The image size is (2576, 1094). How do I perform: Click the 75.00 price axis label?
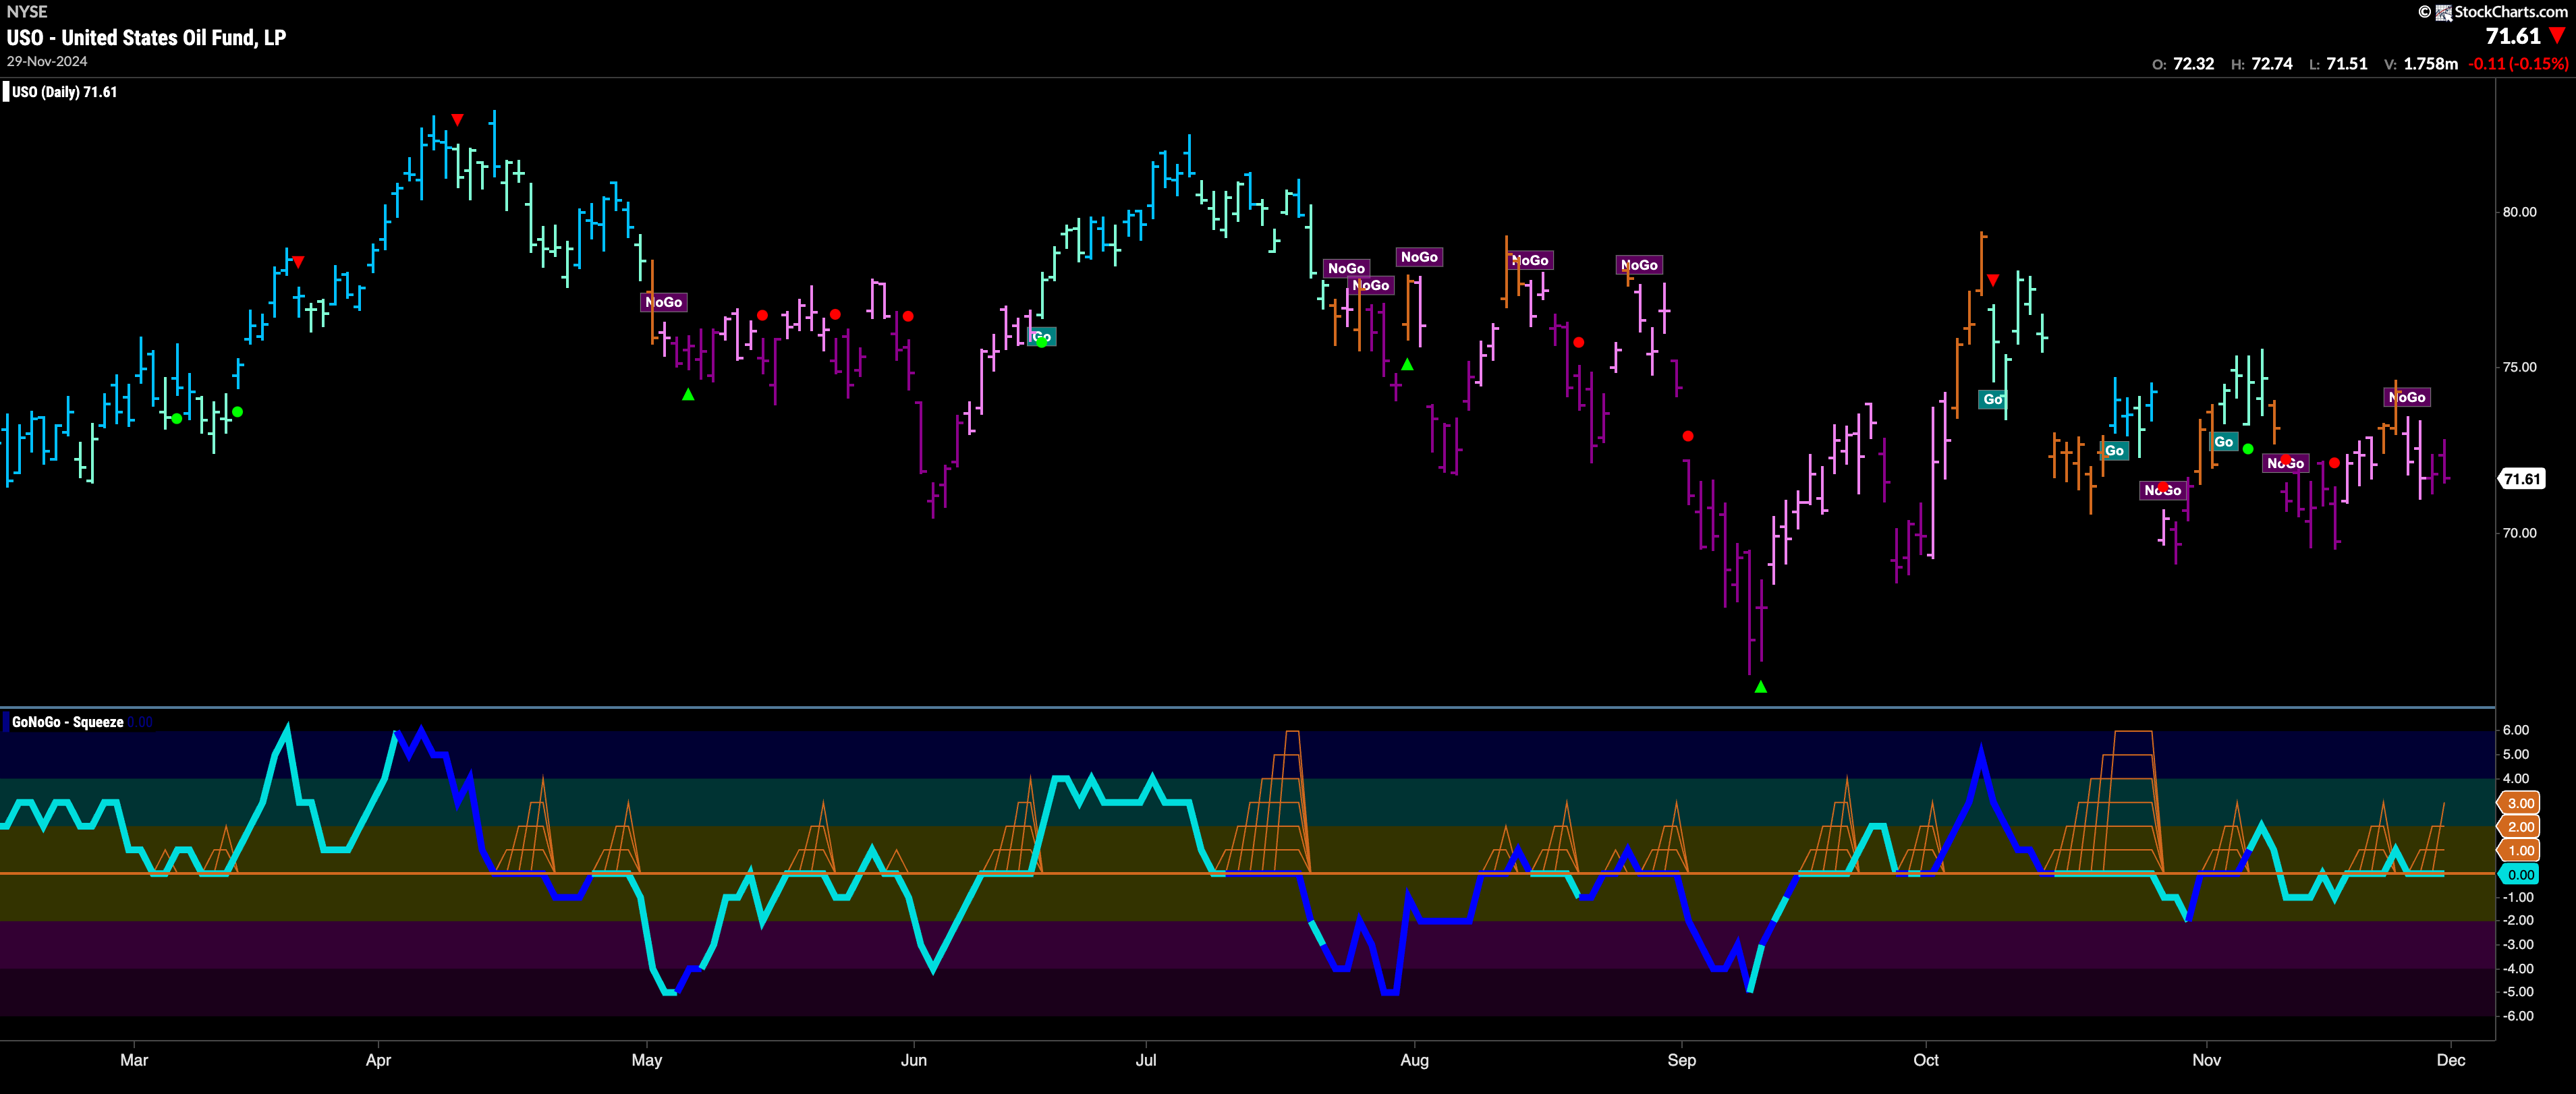tap(2519, 367)
